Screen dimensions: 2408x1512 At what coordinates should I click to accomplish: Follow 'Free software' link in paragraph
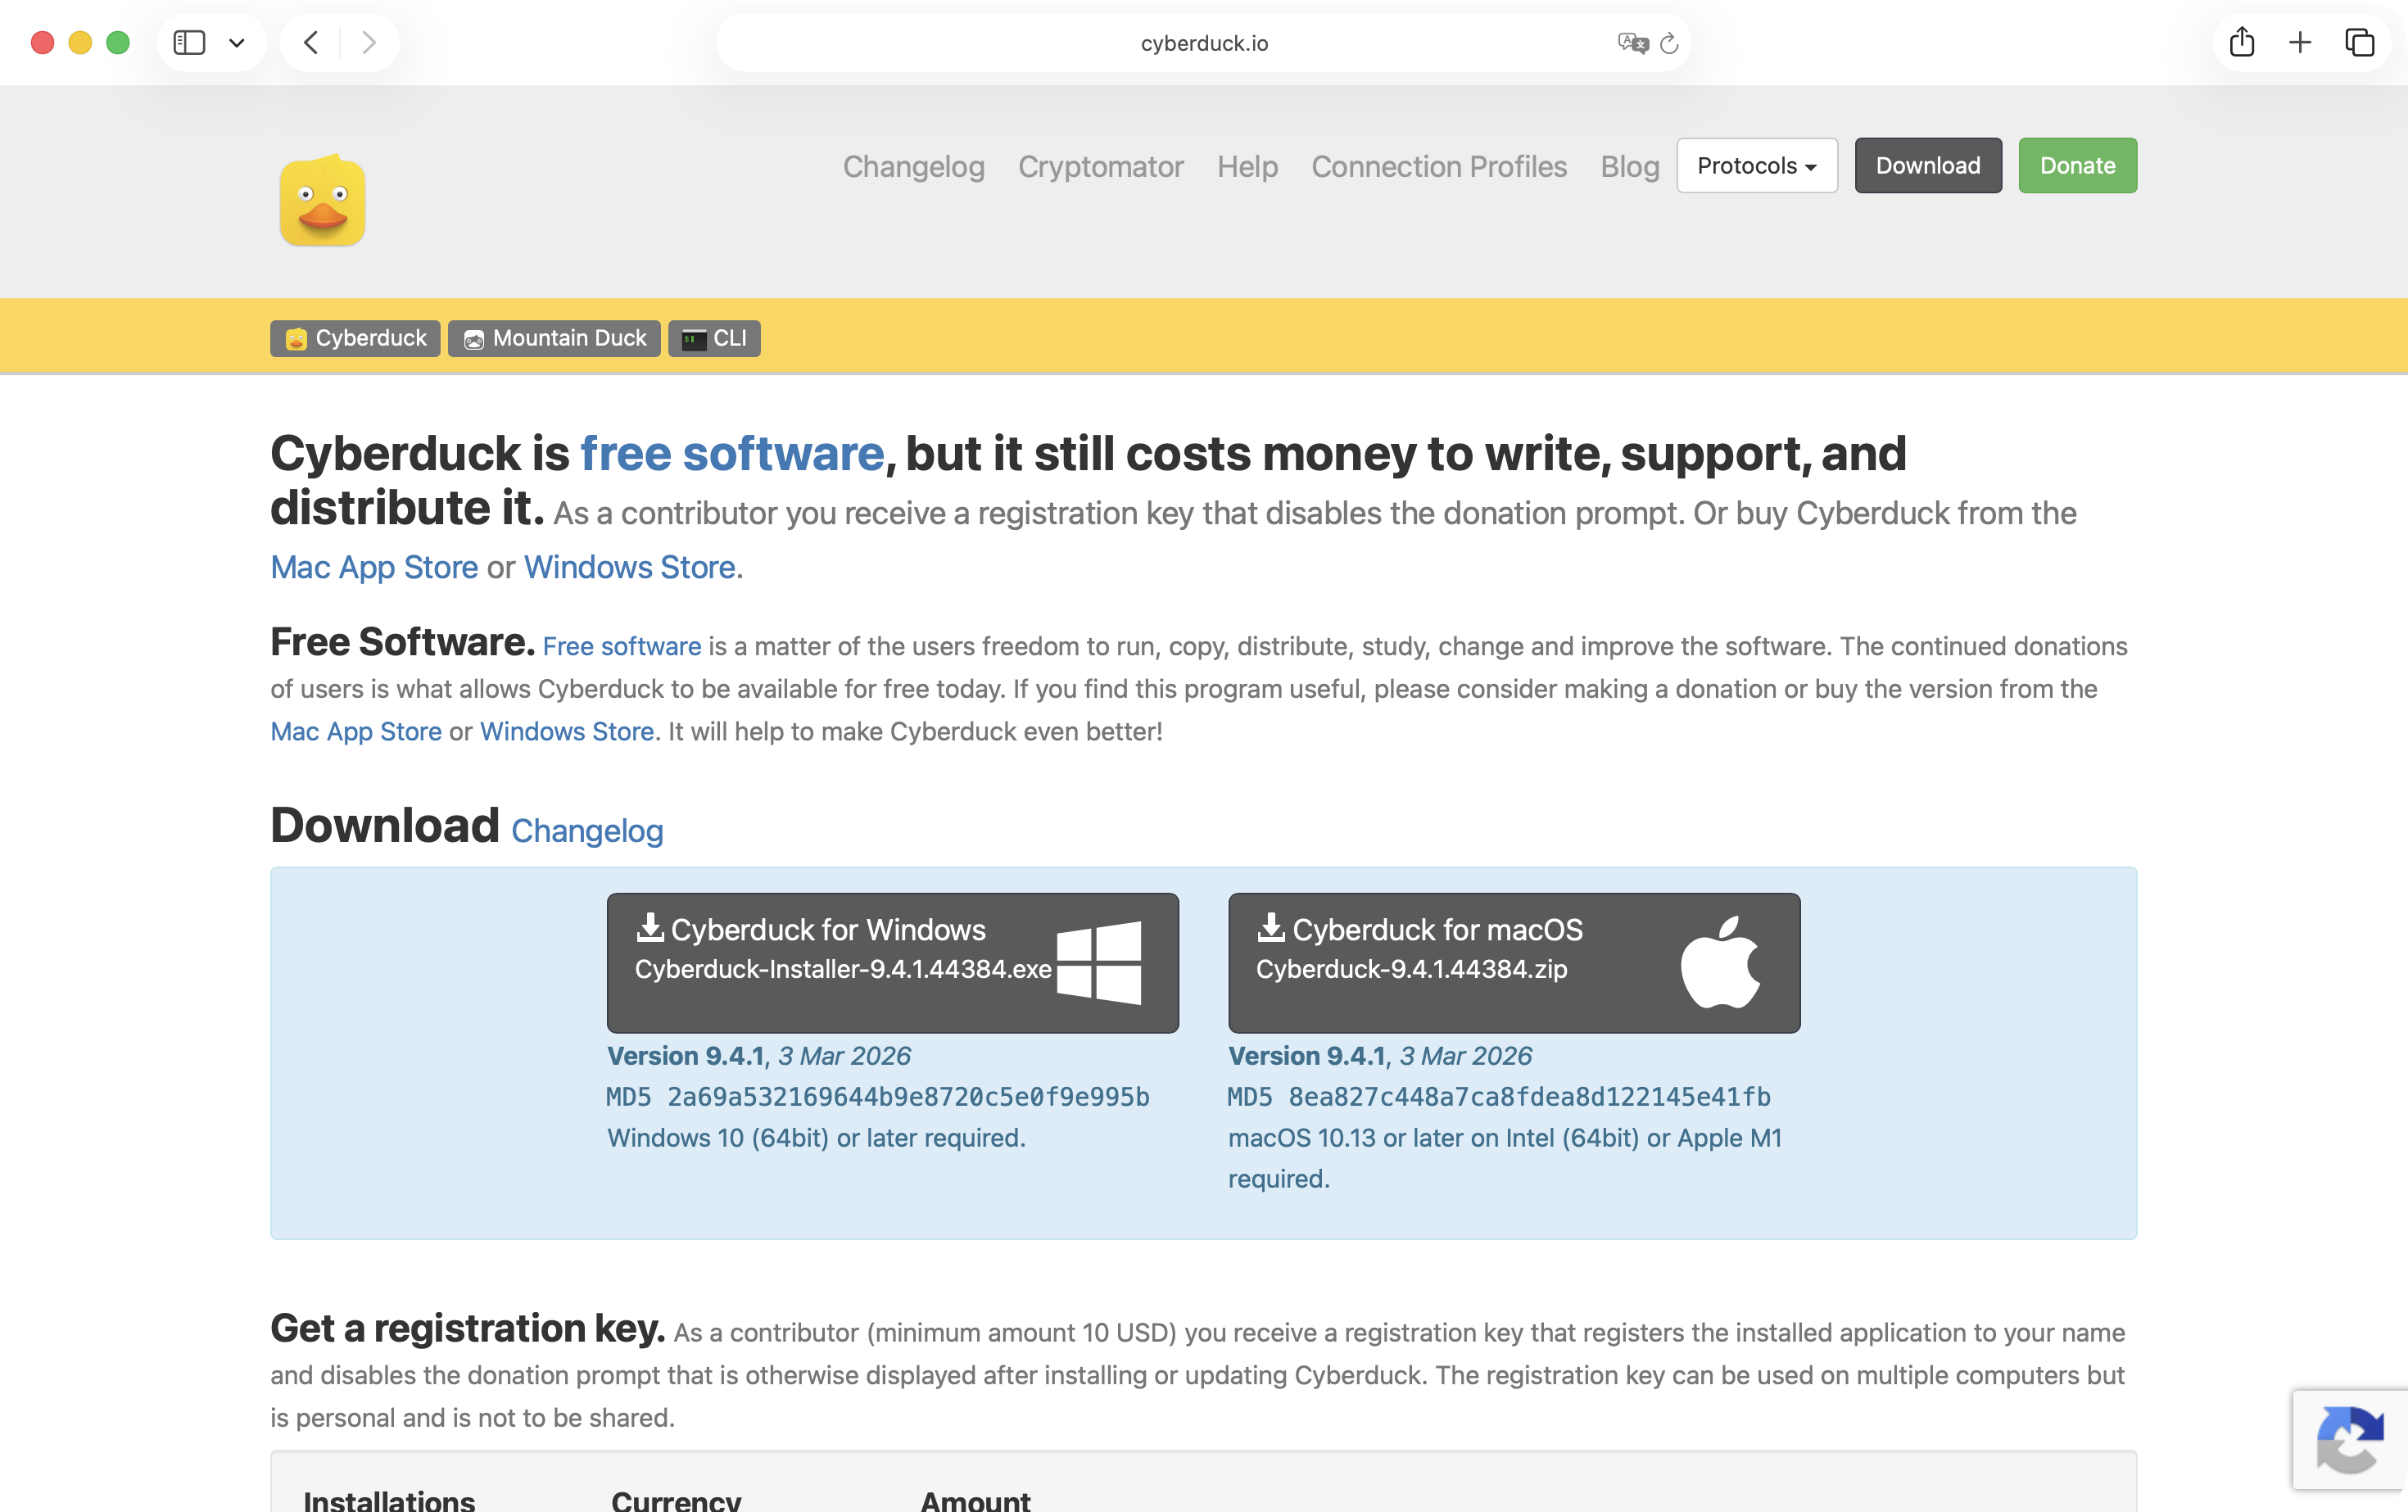622,646
